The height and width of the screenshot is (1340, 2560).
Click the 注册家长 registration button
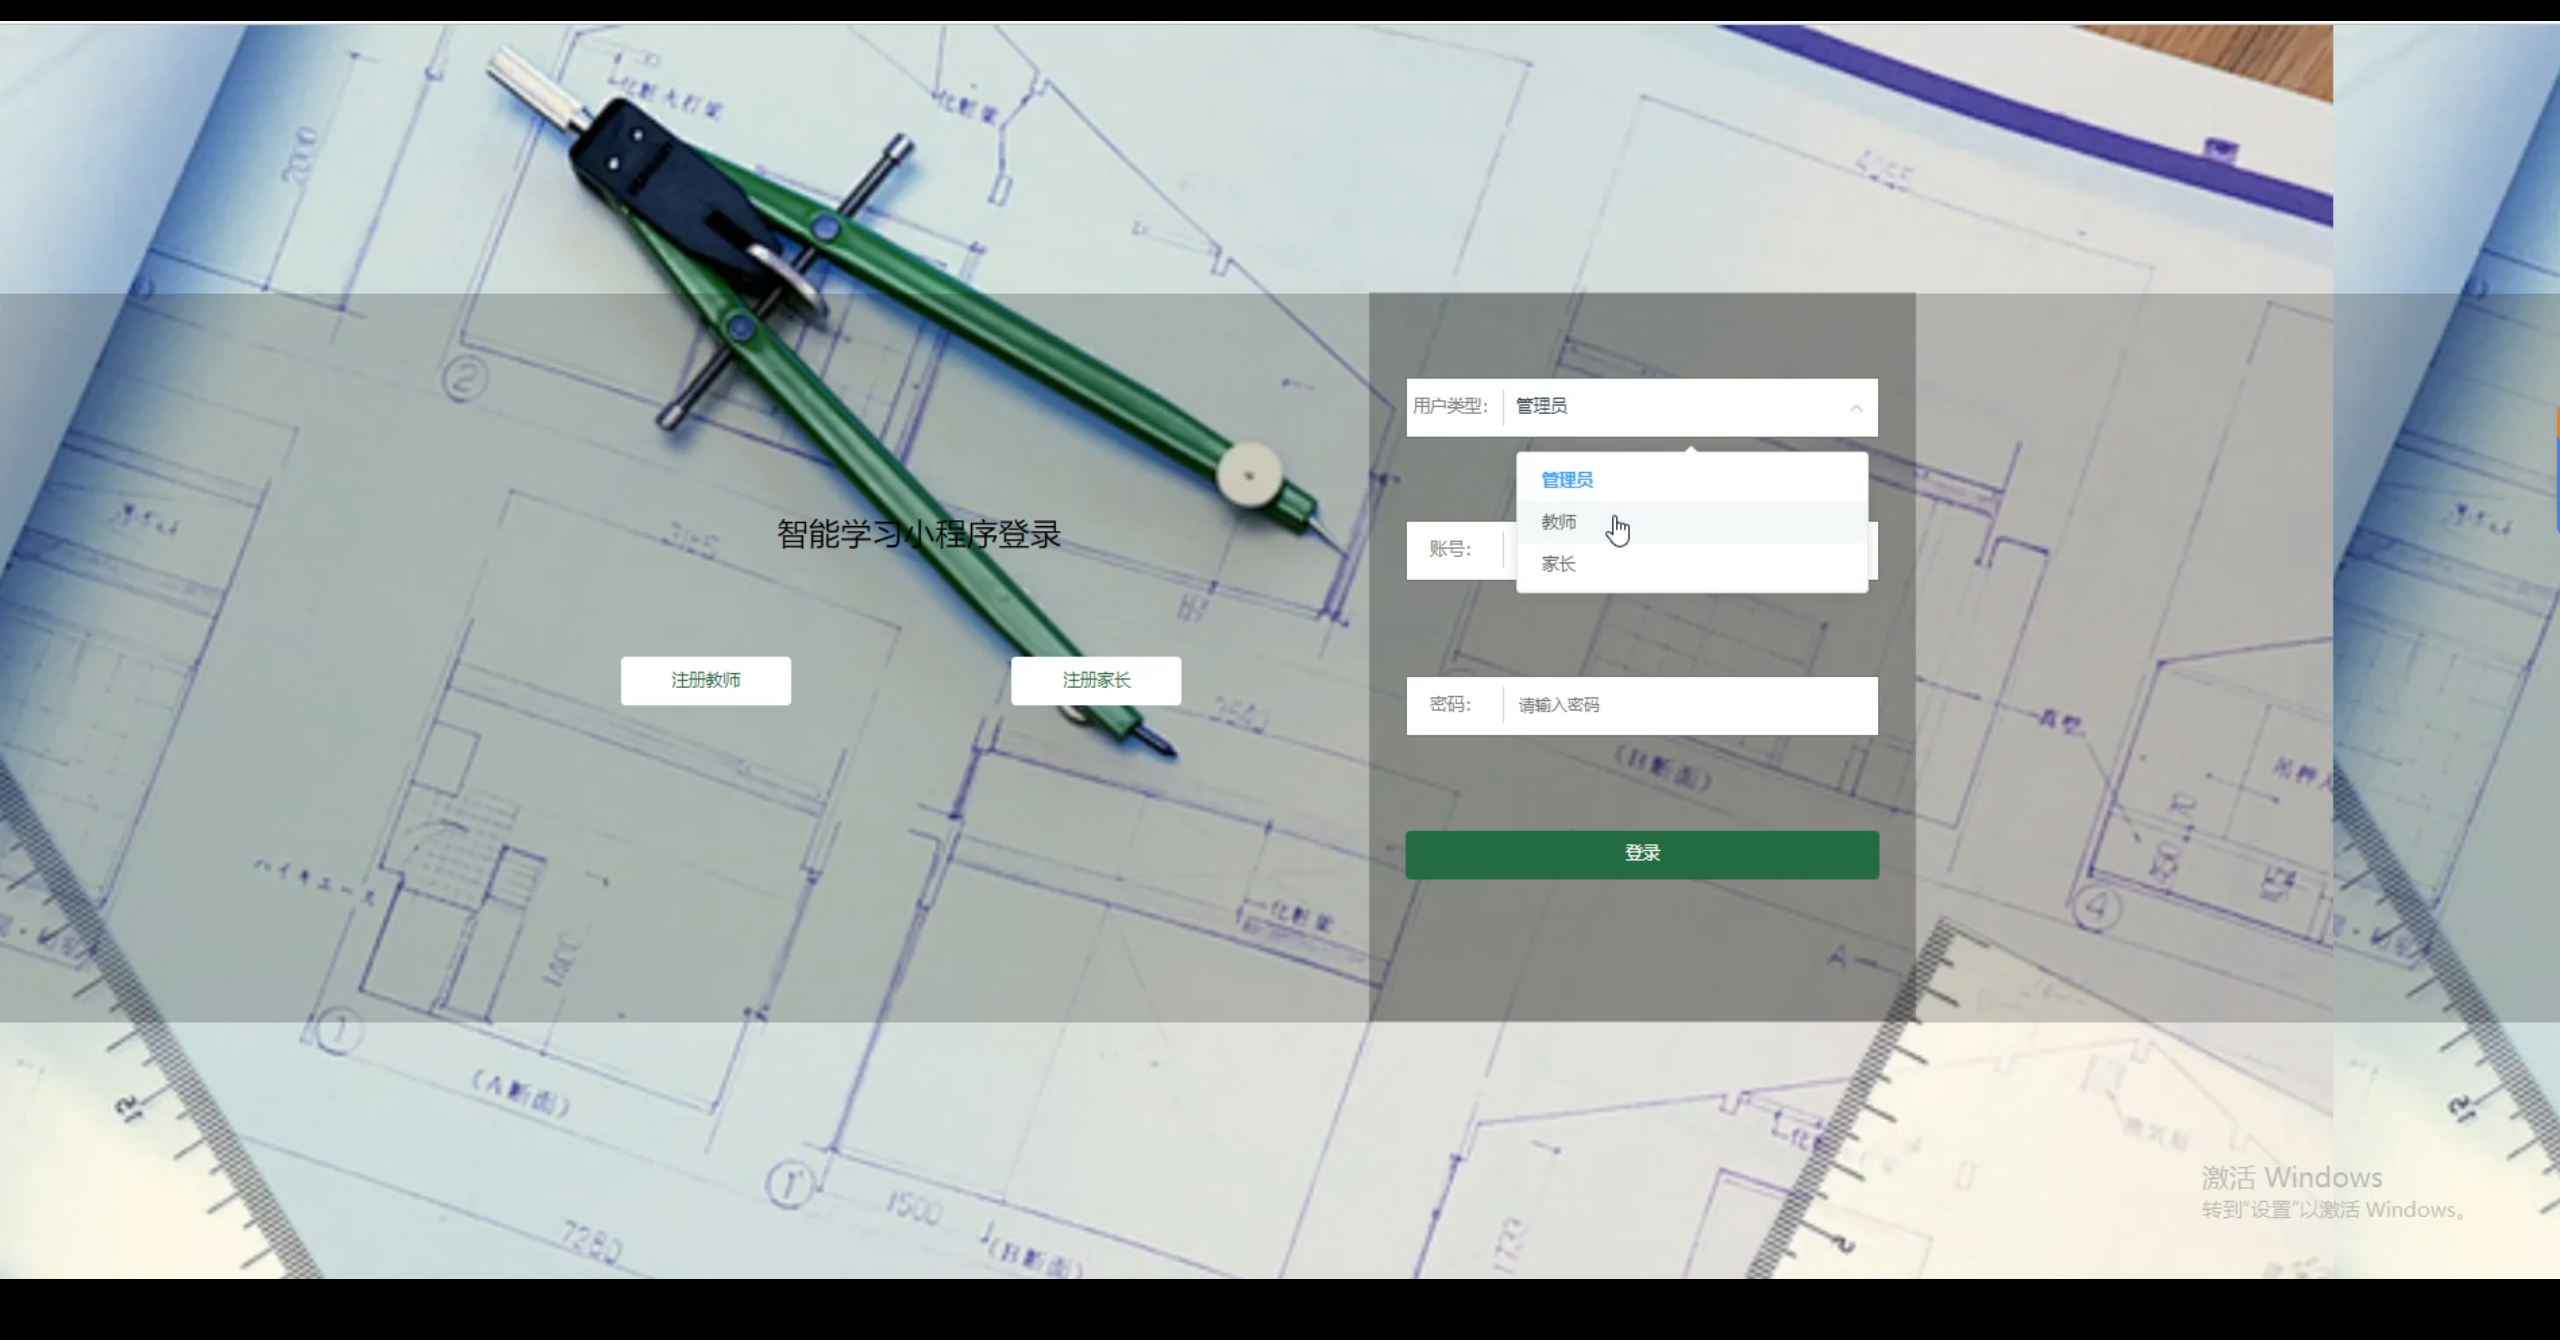[1096, 681]
